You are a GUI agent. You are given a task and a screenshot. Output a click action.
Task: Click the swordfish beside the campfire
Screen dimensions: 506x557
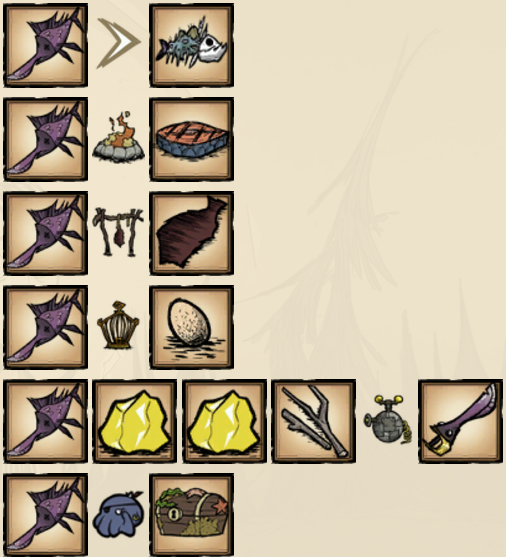click(x=45, y=139)
